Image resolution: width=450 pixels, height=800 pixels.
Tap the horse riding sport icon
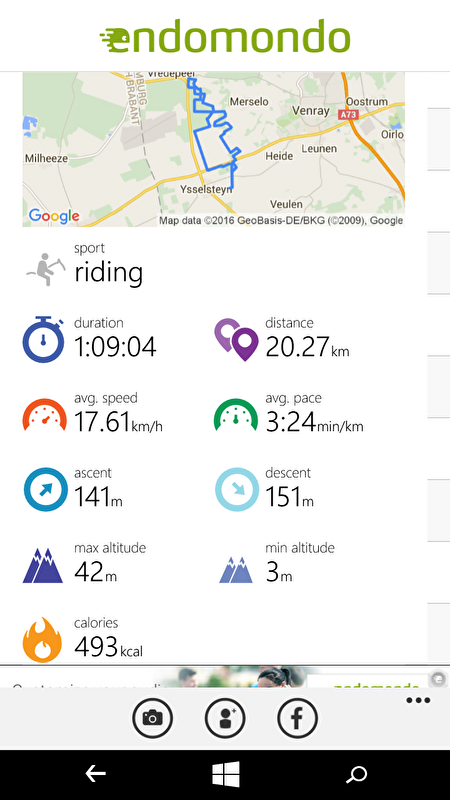click(x=46, y=268)
